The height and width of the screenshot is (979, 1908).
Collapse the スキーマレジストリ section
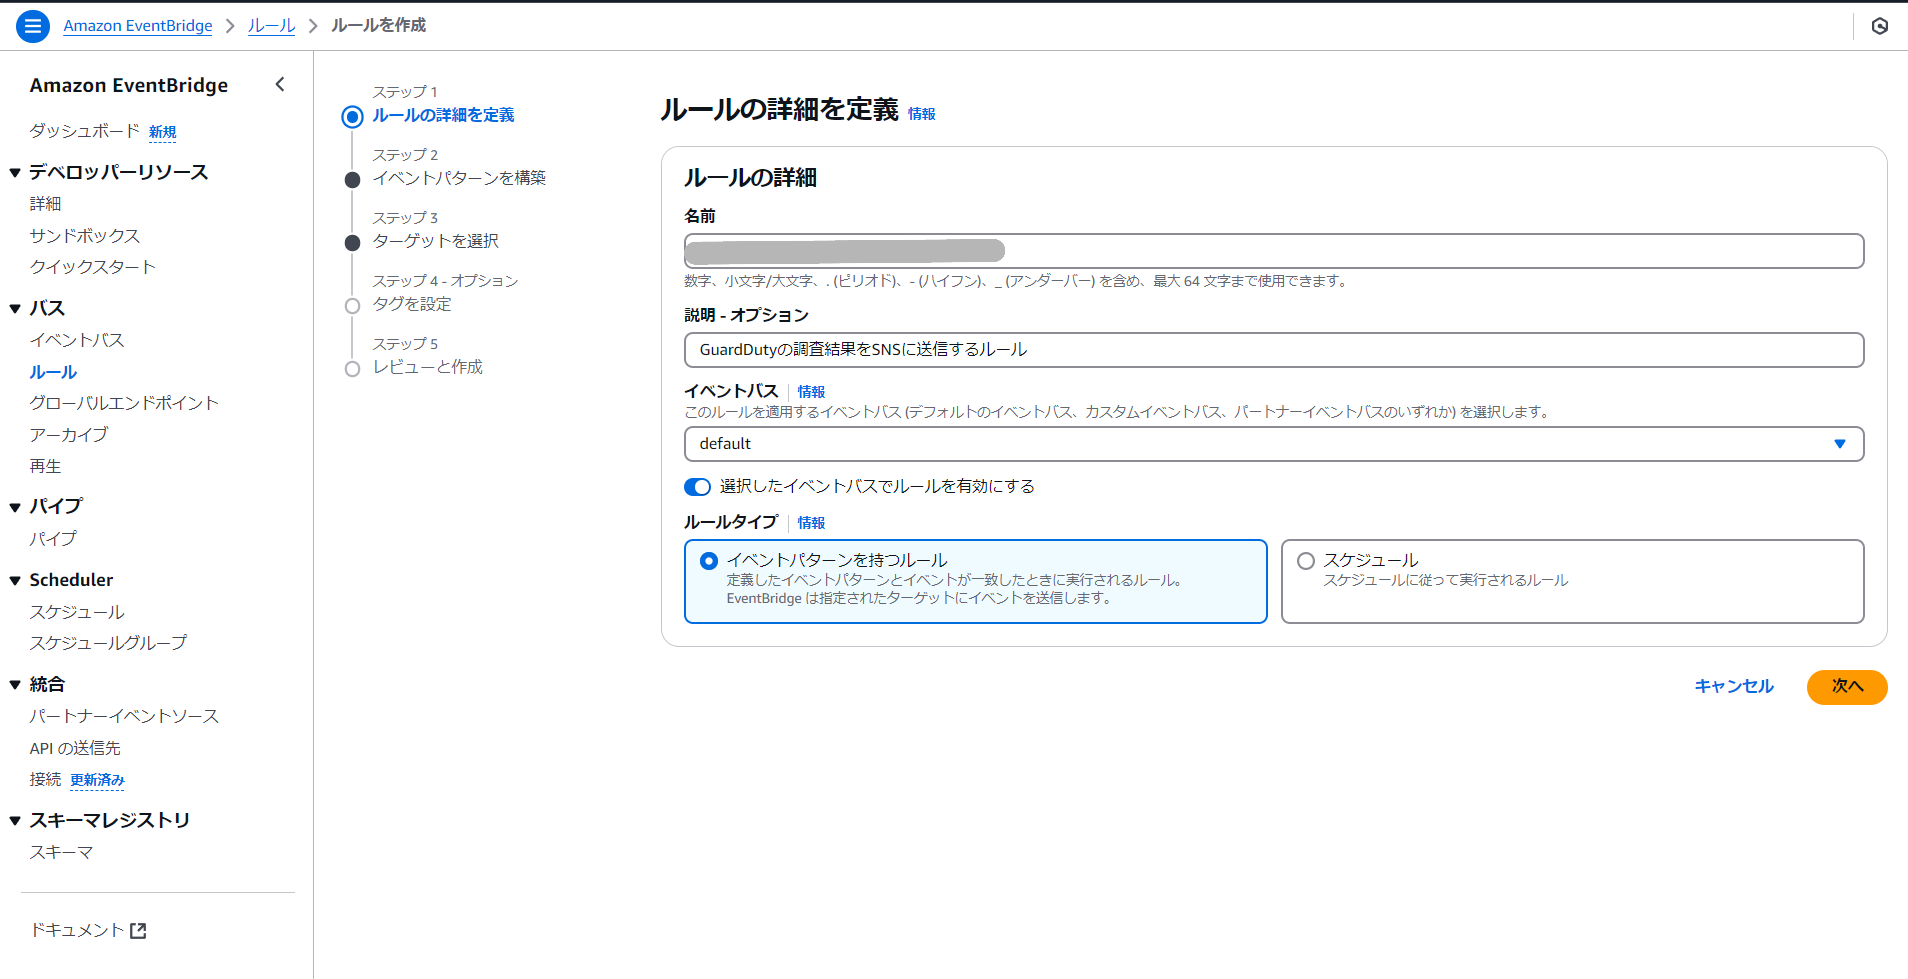coord(15,821)
